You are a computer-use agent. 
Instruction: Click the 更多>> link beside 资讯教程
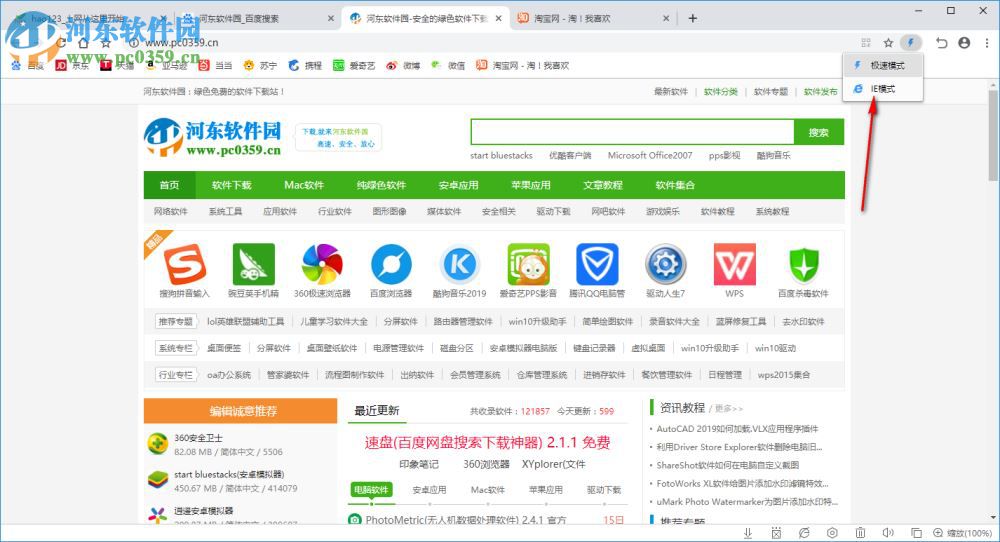[729, 409]
